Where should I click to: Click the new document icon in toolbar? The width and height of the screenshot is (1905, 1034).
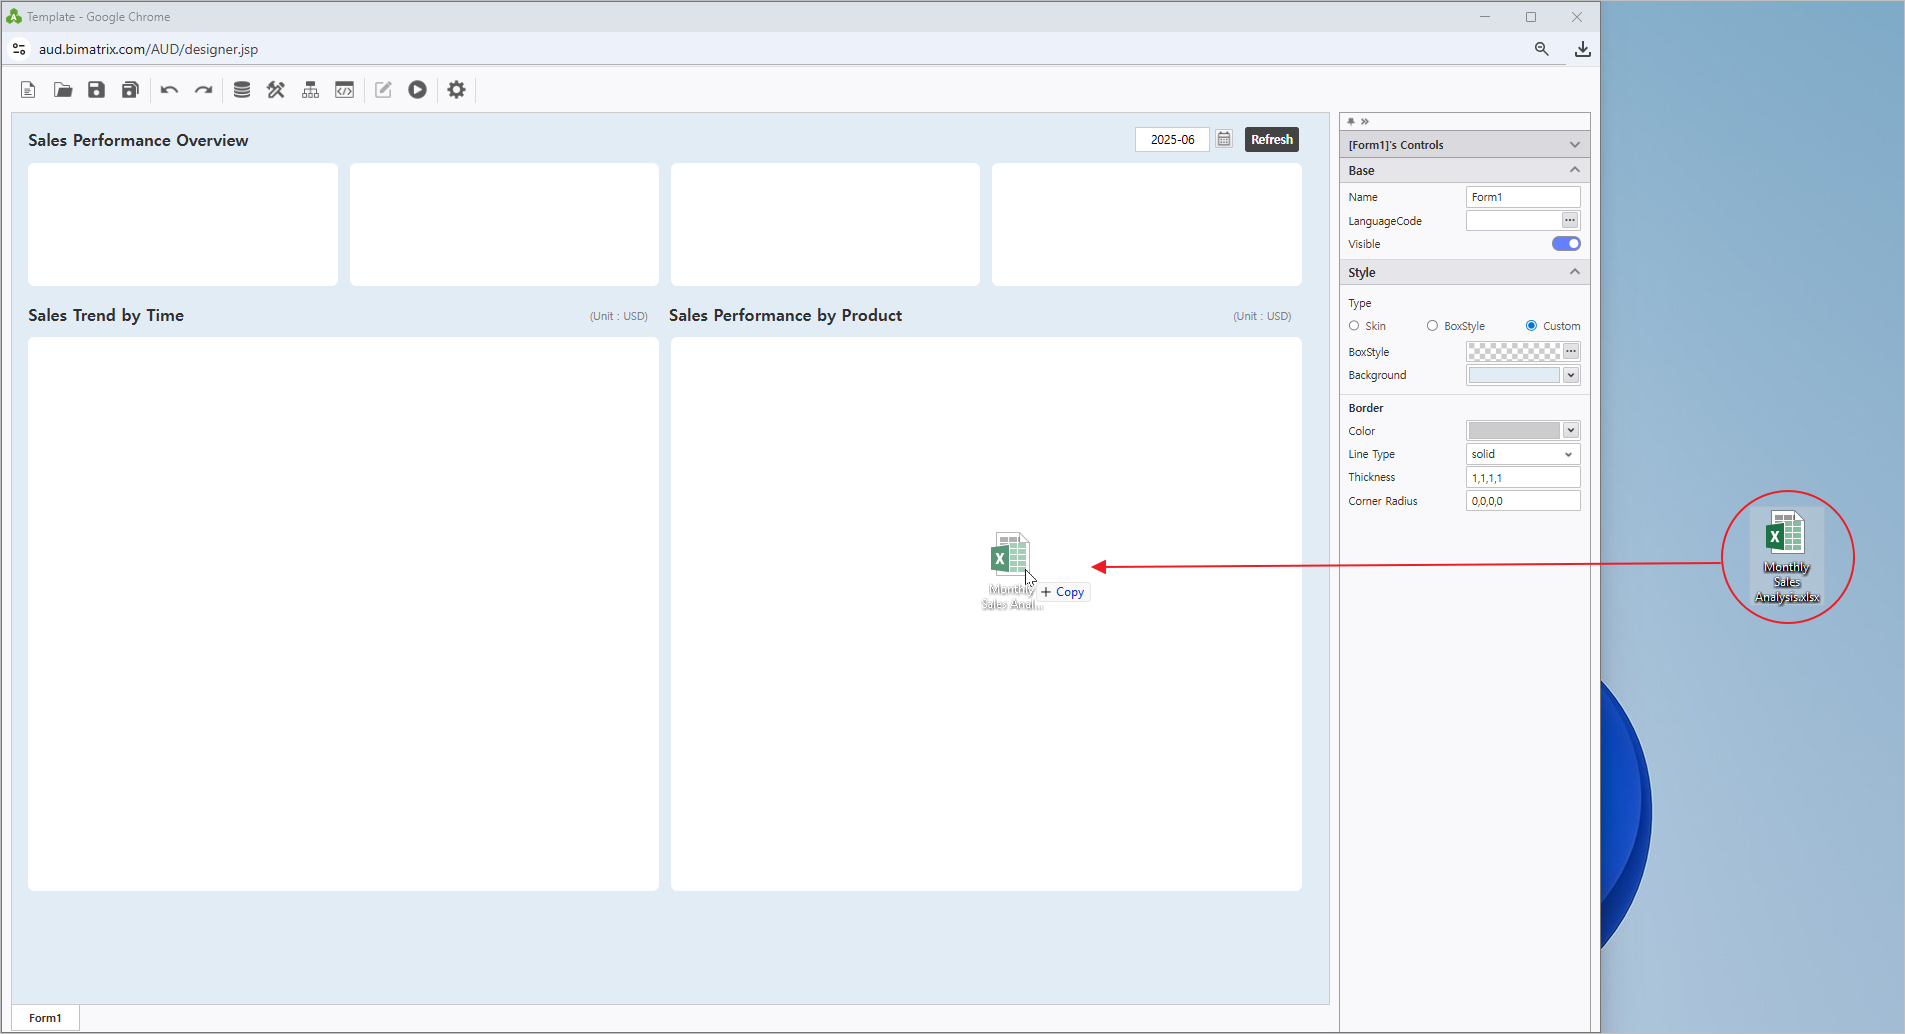pyautogui.click(x=28, y=90)
